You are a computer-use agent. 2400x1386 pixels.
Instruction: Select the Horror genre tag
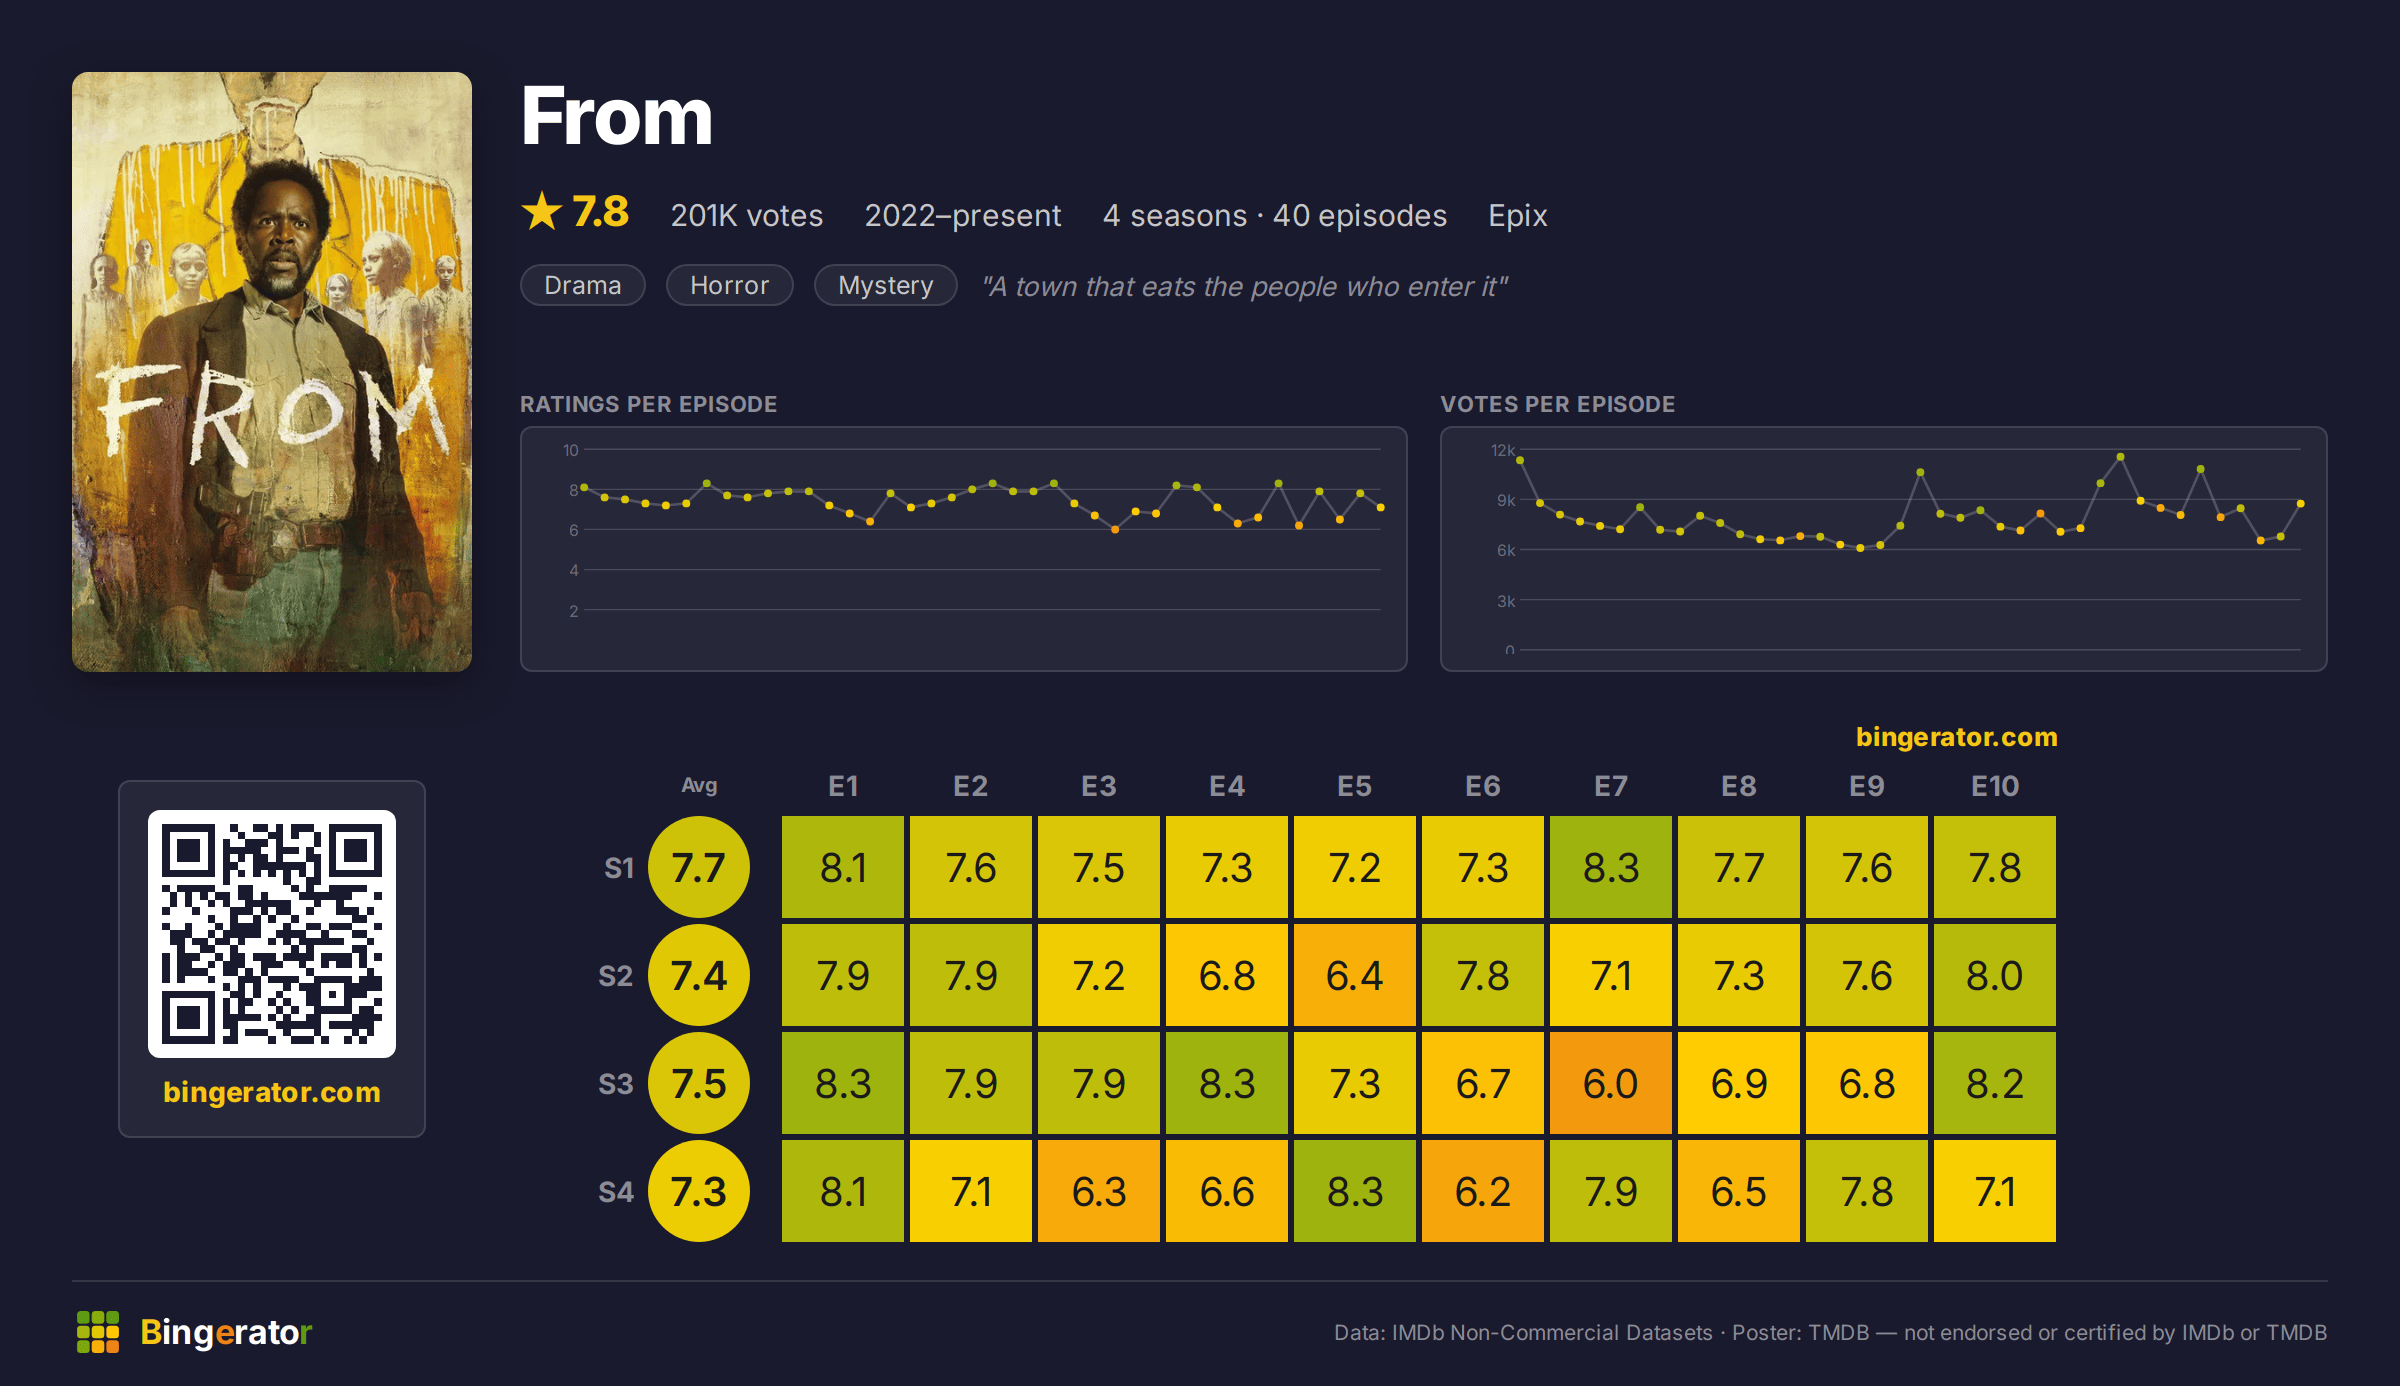[x=730, y=285]
